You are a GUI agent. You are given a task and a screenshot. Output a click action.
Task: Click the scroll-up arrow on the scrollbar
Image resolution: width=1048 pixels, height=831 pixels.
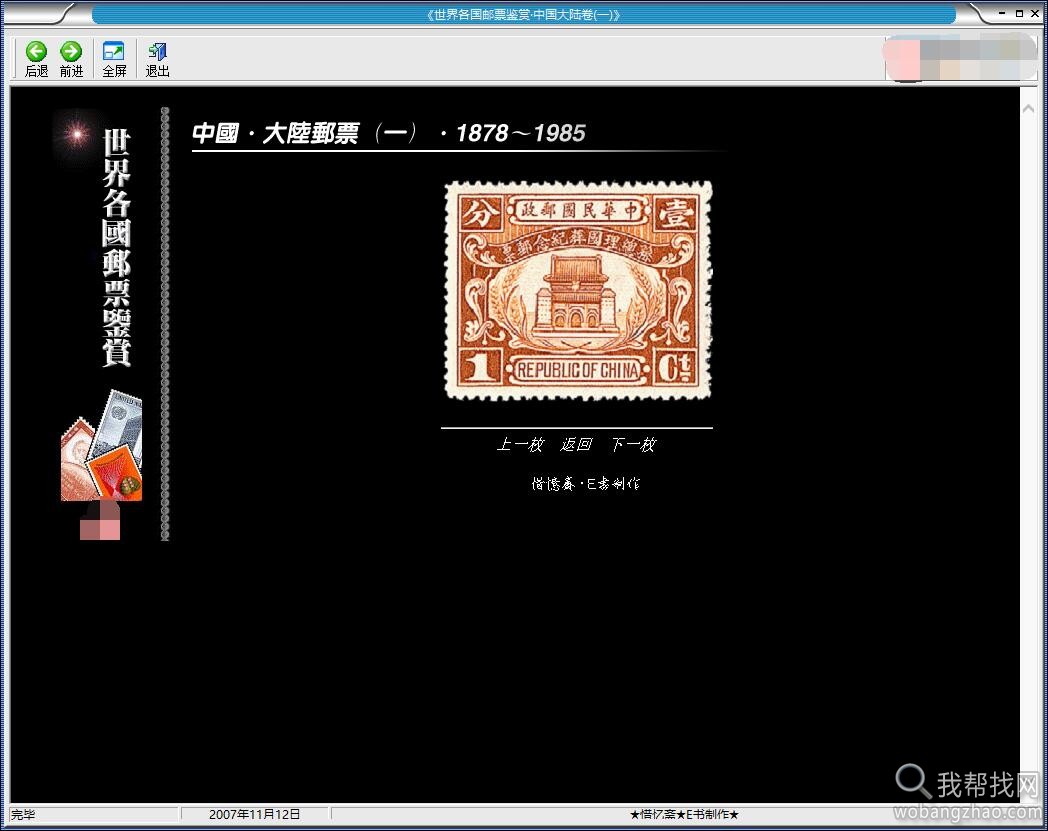1028,108
